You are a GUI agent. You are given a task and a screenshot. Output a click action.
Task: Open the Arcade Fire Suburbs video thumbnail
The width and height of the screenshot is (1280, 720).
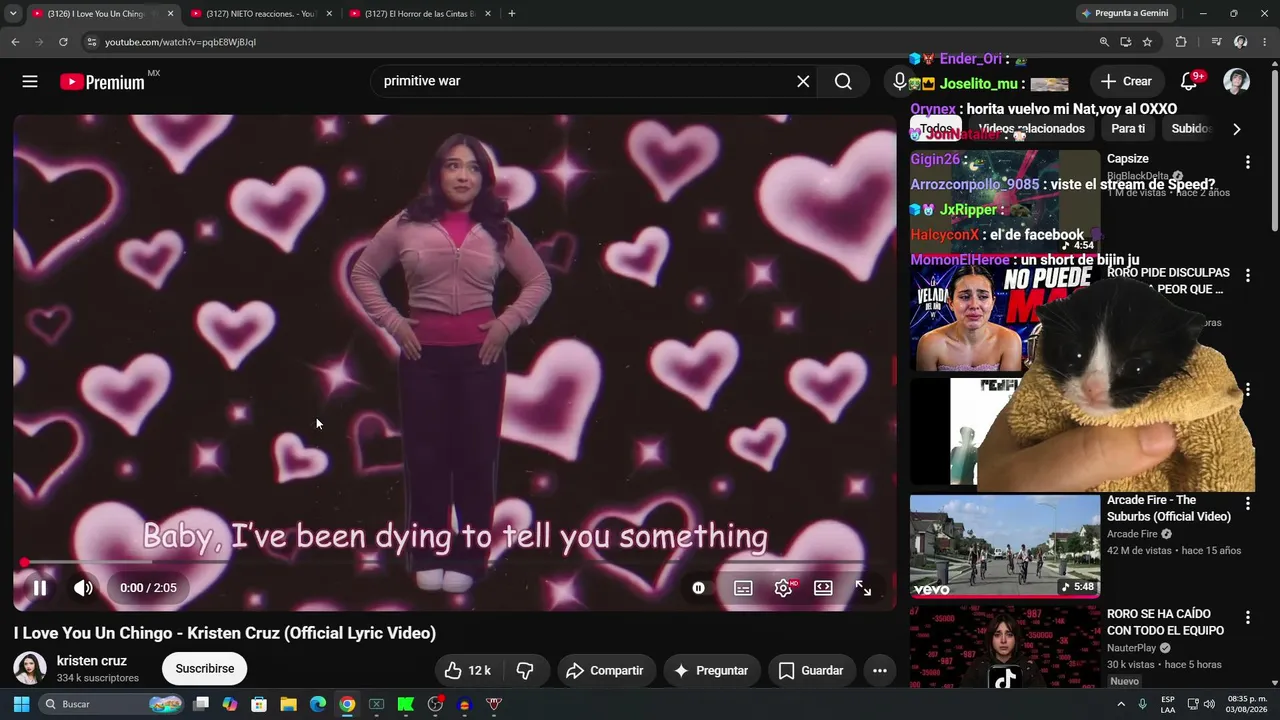[x=1005, y=546]
